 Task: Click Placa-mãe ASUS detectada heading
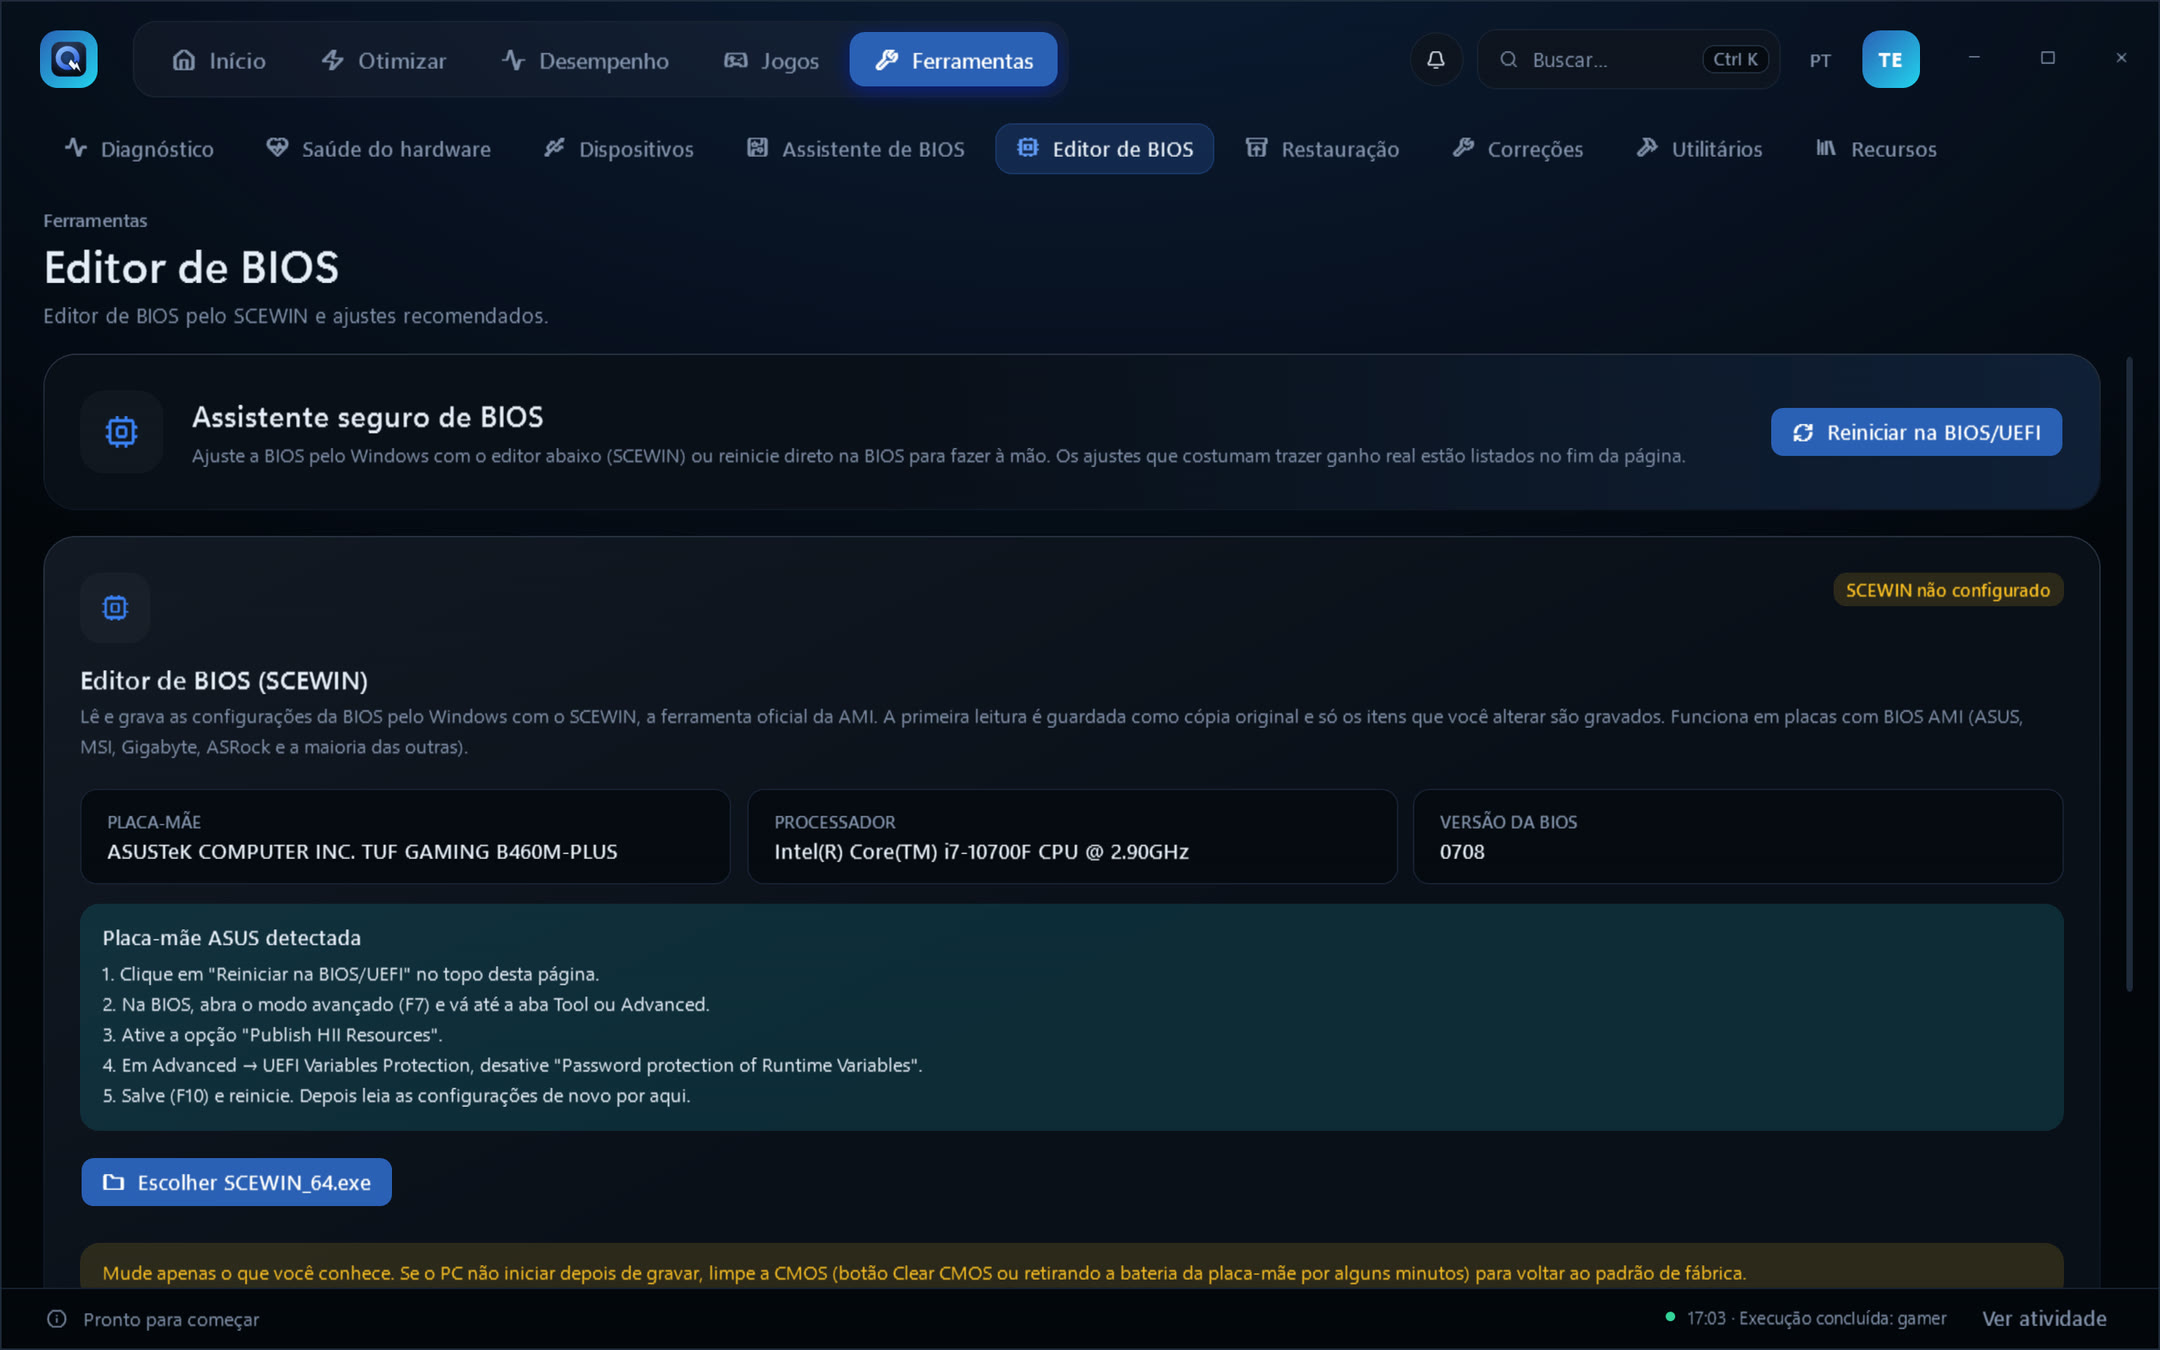pyautogui.click(x=231, y=938)
